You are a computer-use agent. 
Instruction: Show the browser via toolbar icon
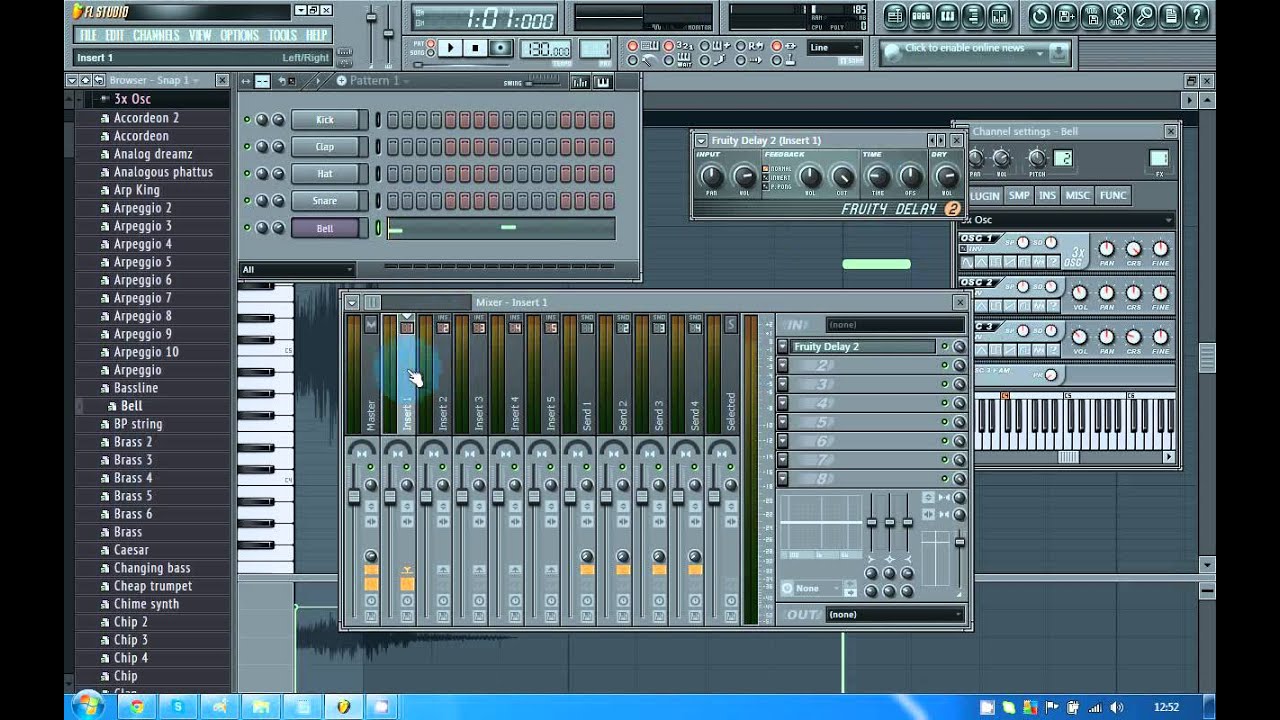pyautogui.click(x=973, y=16)
